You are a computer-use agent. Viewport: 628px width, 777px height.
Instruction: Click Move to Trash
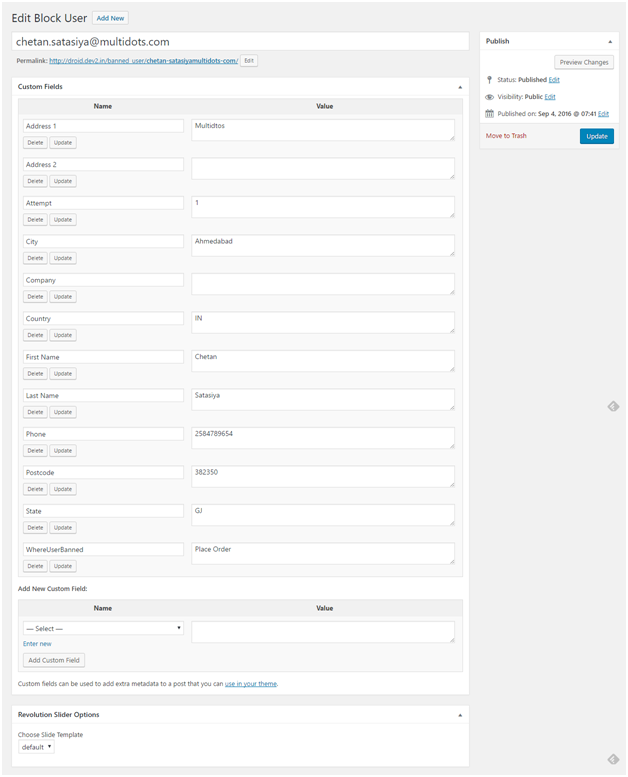[506, 136]
